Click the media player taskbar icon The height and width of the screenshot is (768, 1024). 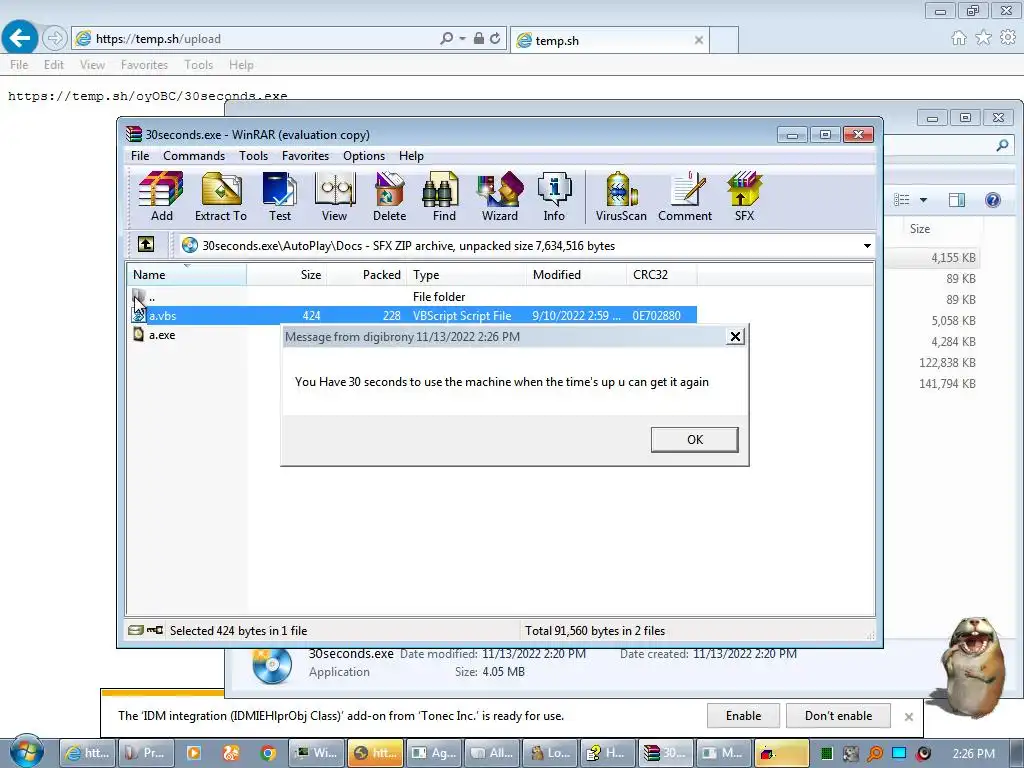click(194, 753)
